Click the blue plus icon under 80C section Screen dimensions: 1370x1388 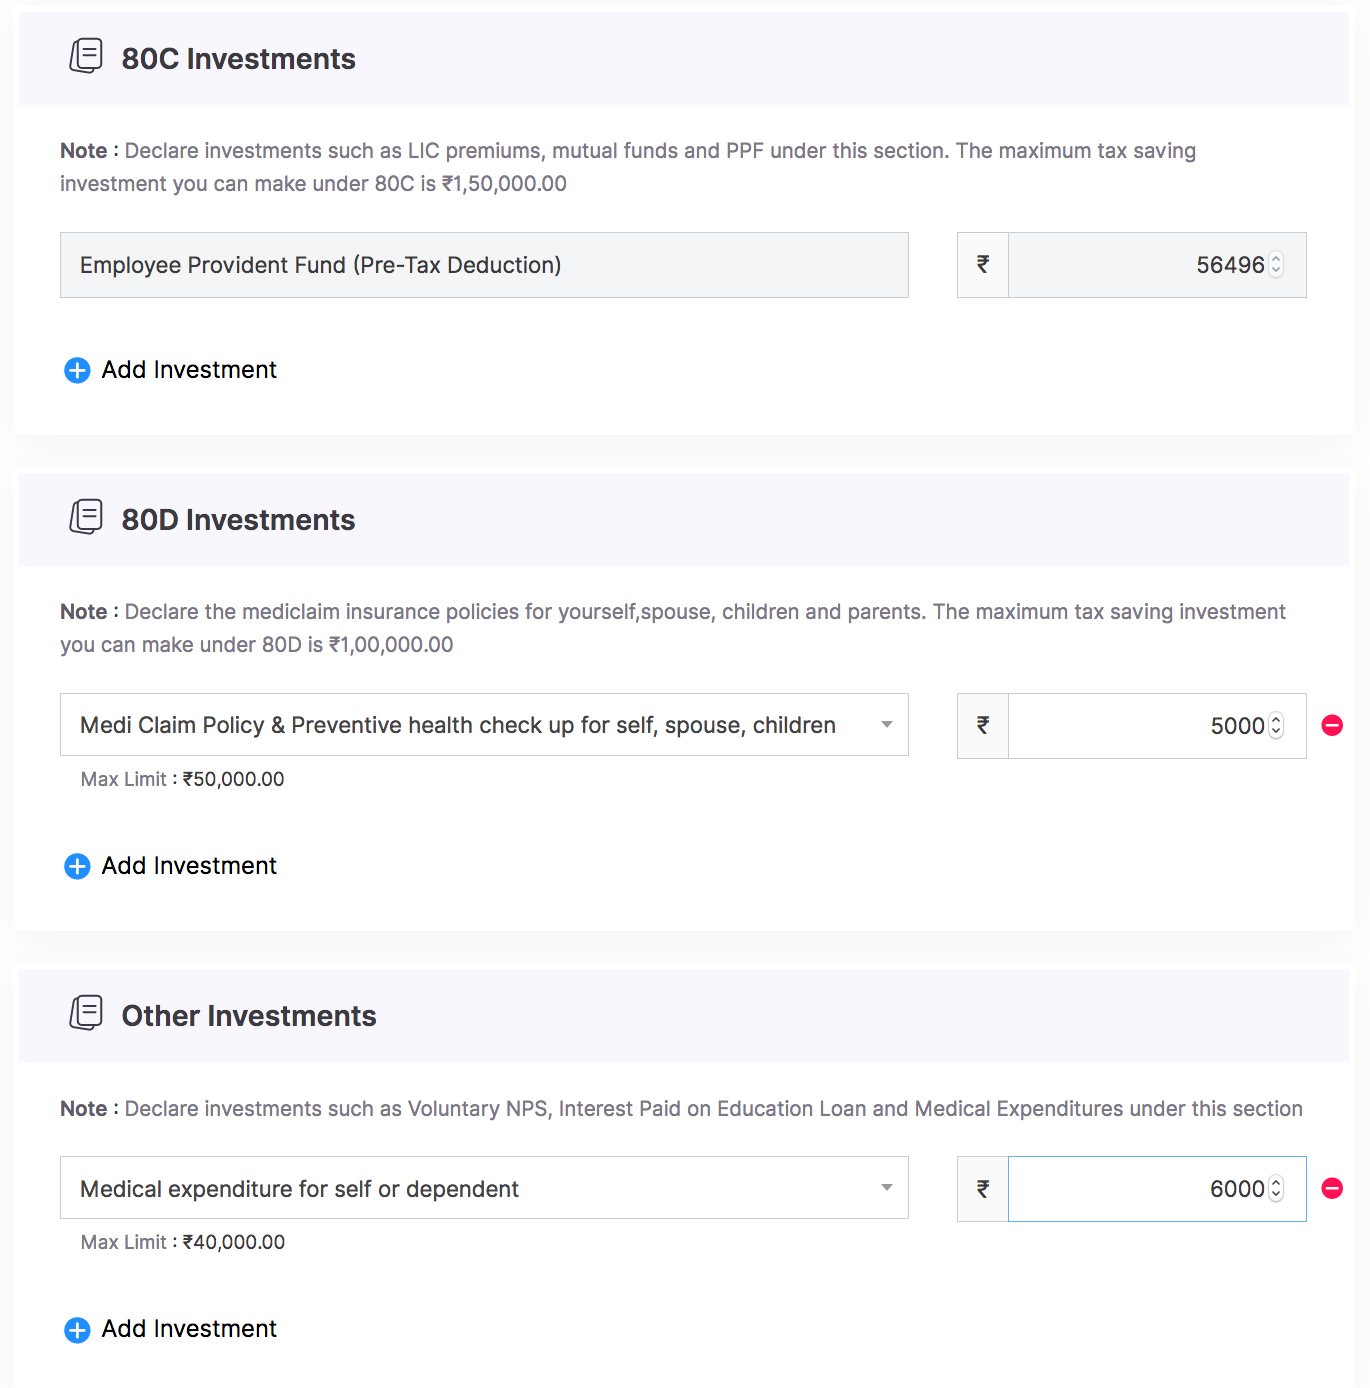(77, 370)
